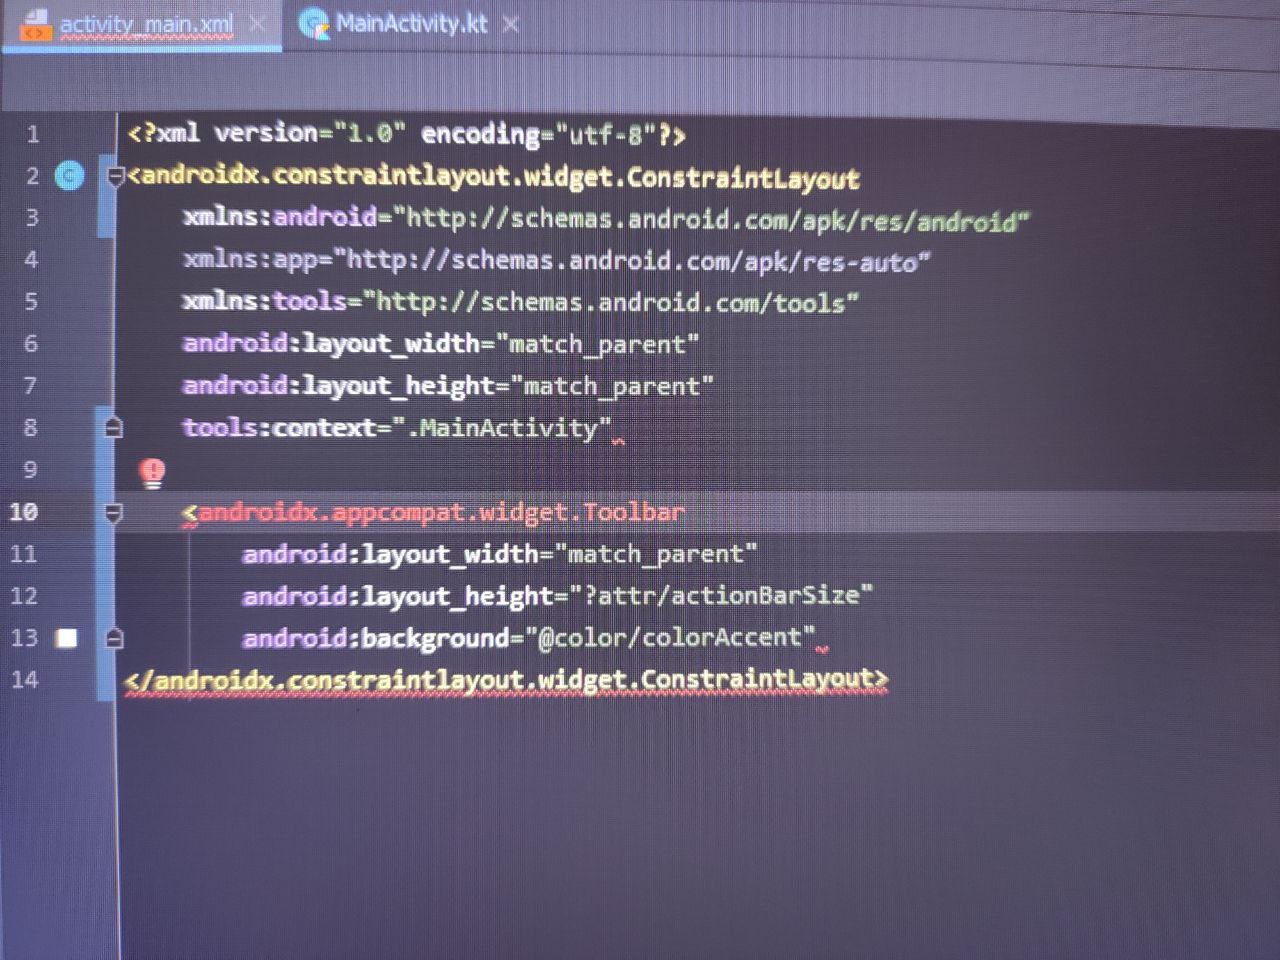
Task: Switch to the activity_main.xml tab
Action: [146, 24]
